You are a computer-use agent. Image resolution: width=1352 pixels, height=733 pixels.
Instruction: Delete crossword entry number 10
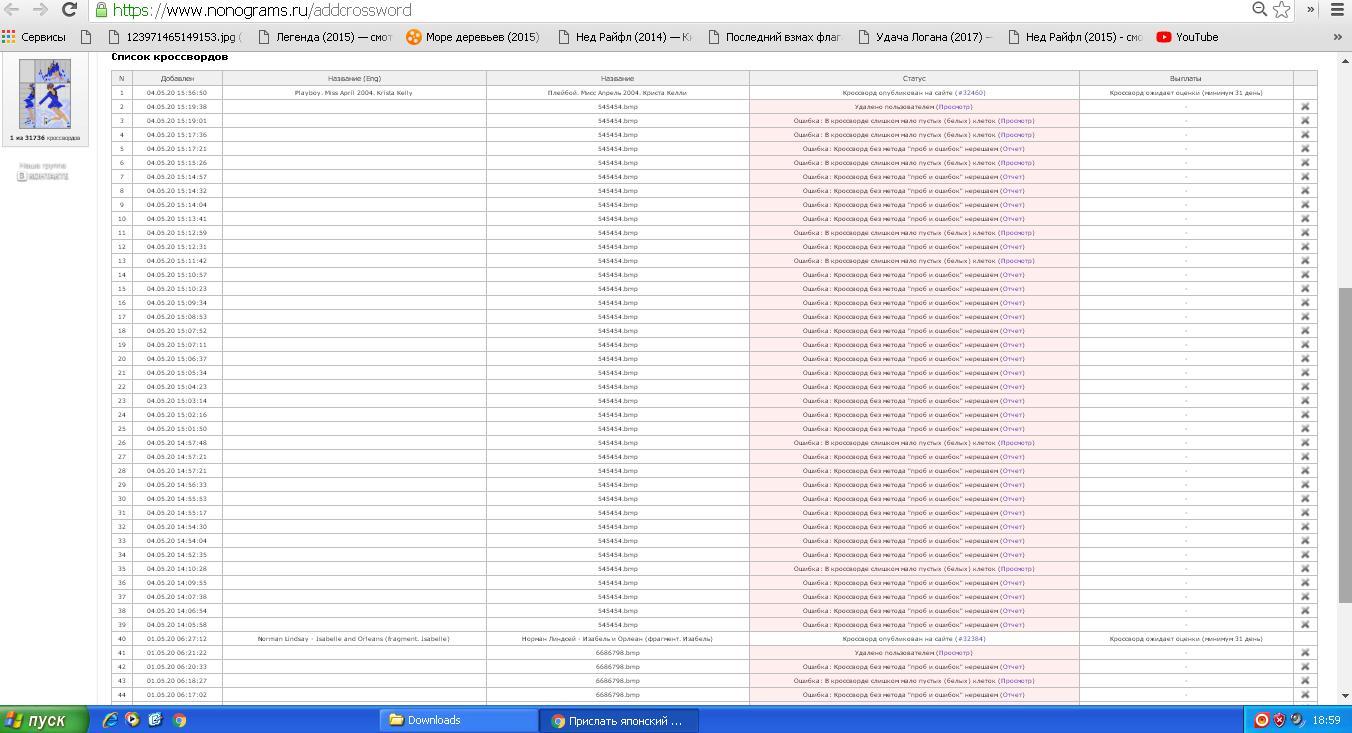tap(1304, 218)
